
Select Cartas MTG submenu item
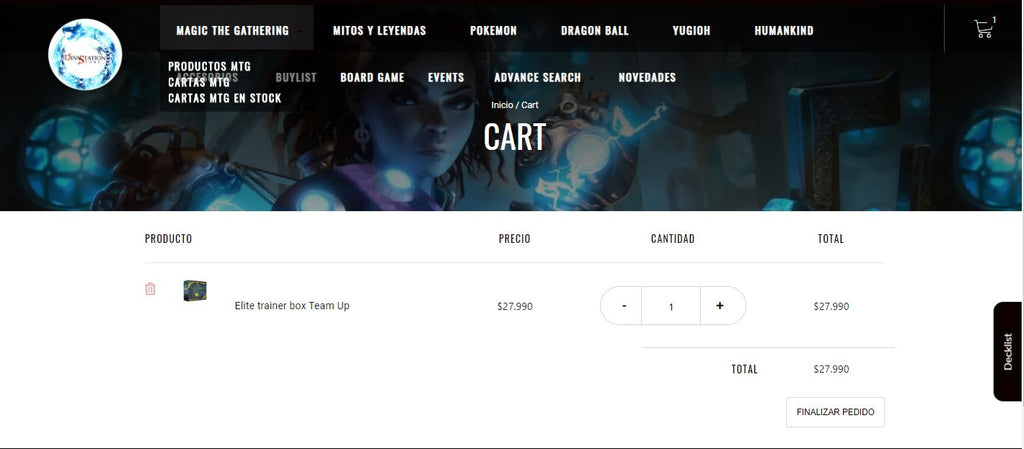199,82
